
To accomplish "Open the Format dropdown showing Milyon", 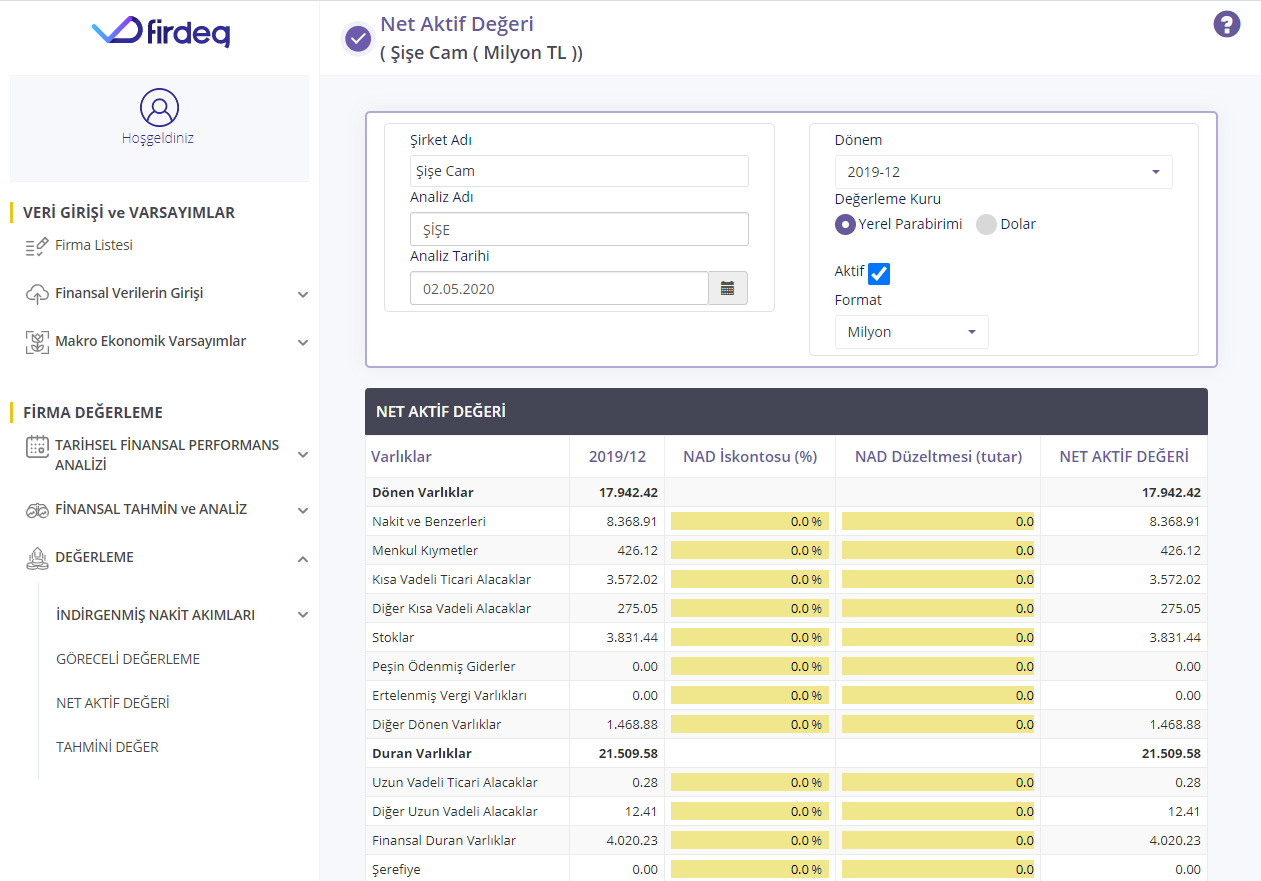I will click(911, 332).
